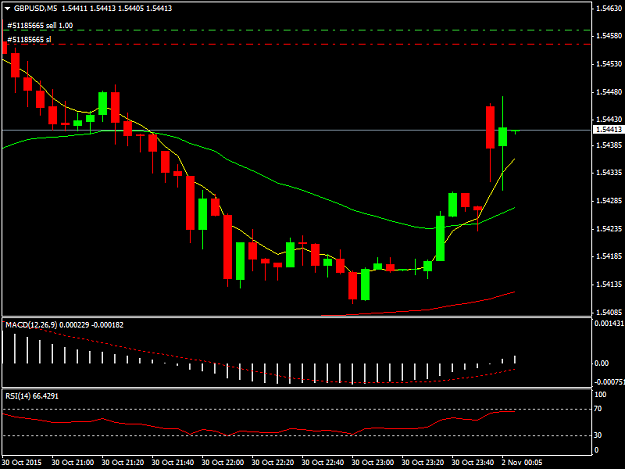Click the '30 Oct 21:00' time label
Viewport: 625px width, 469px height.
73,463
